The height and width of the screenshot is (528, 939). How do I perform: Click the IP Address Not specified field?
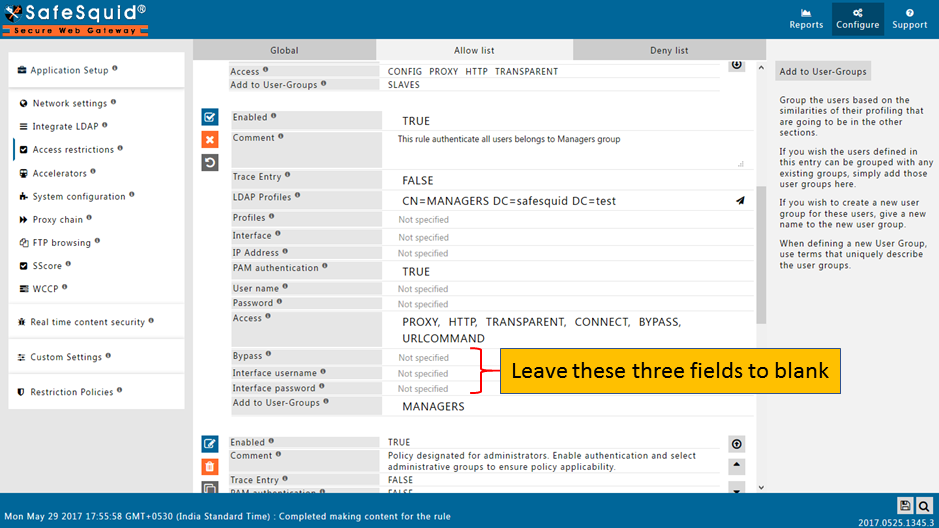point(568,253)
